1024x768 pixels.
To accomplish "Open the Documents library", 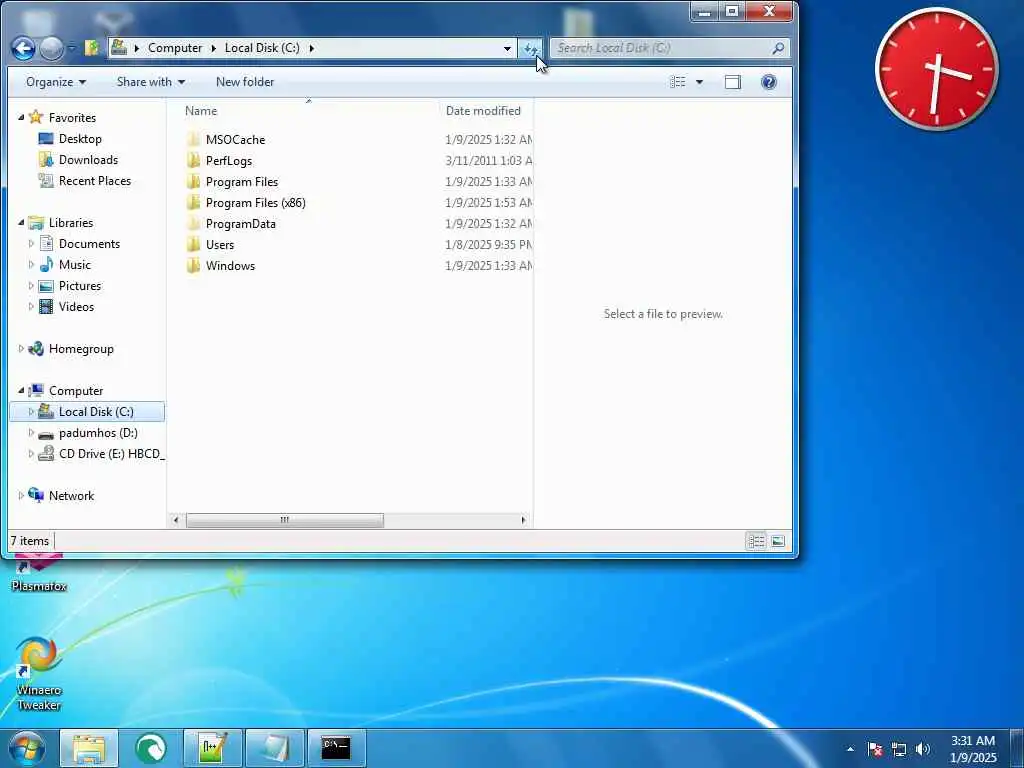I will [x=89, y=244].
